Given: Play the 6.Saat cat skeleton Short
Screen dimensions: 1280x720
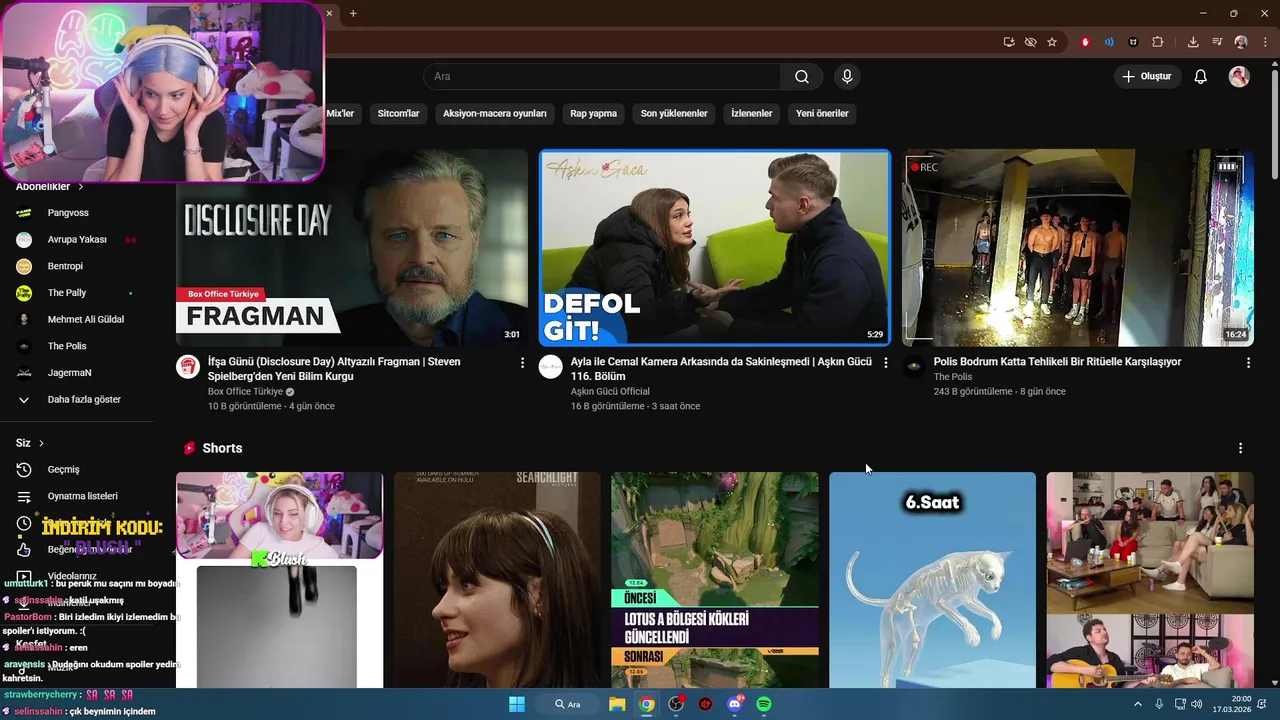Looking at the screenshot, I should pos(932,580).
